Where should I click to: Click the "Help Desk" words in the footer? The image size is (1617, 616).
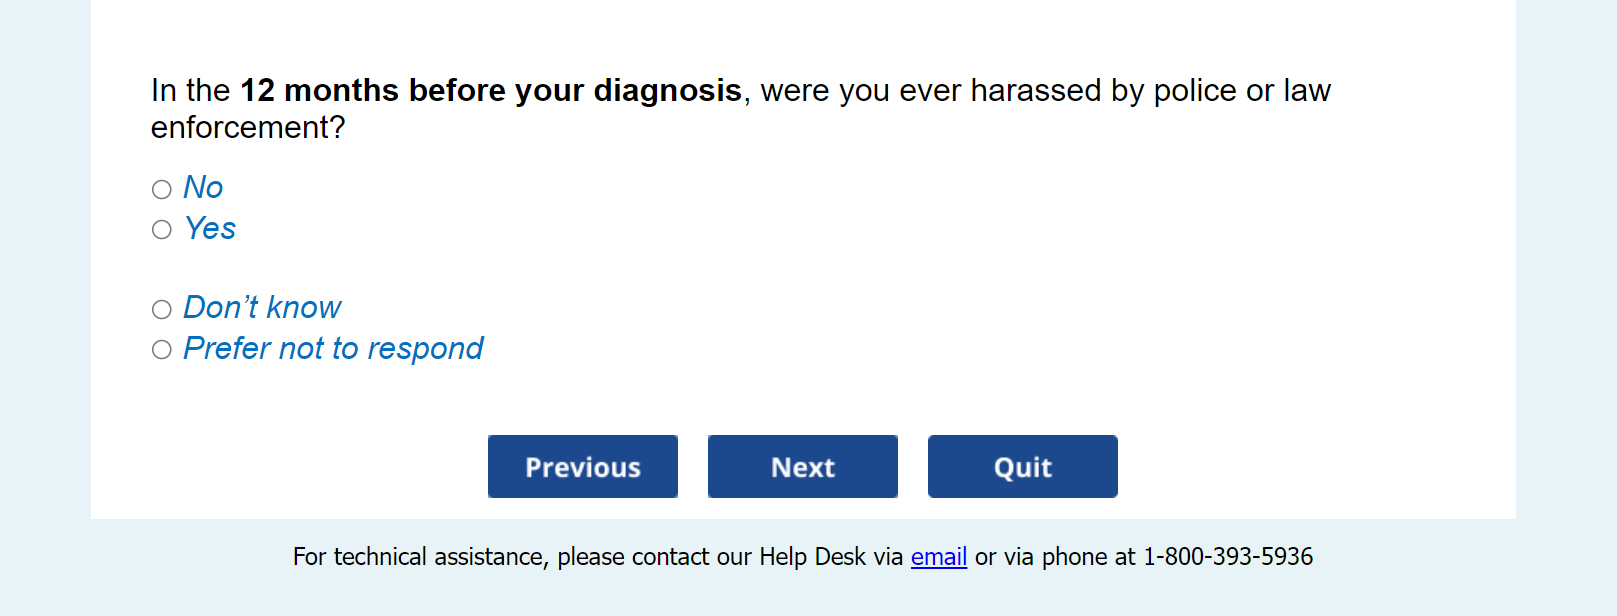click(x=812, y=557)
